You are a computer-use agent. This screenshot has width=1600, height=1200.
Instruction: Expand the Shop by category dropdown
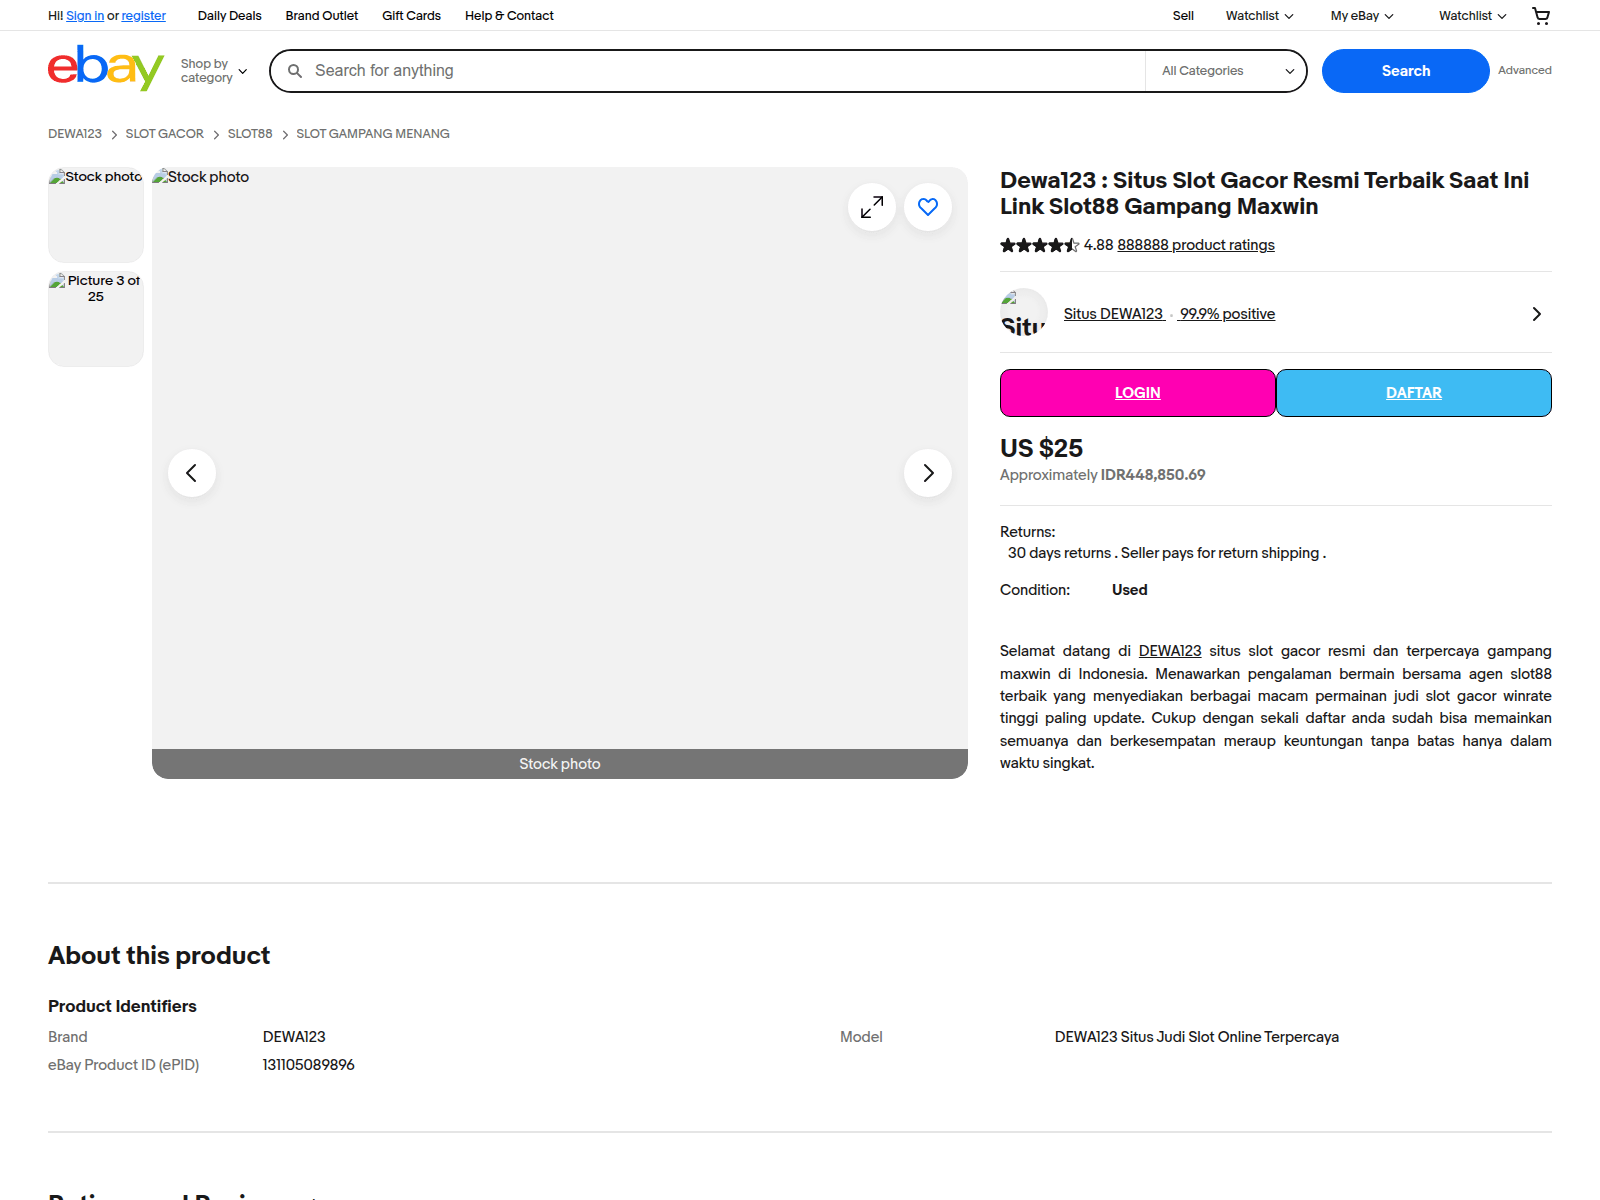(213, 71)
